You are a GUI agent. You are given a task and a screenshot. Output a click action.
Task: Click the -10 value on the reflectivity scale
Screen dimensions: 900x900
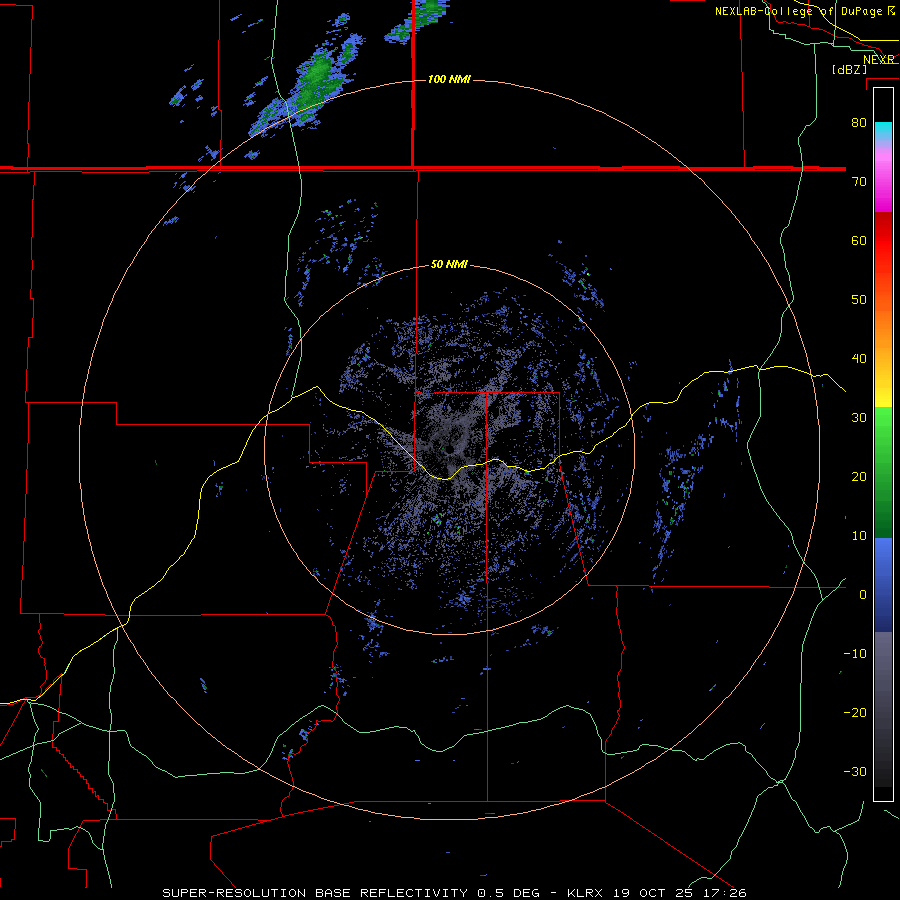coord(855,654)
